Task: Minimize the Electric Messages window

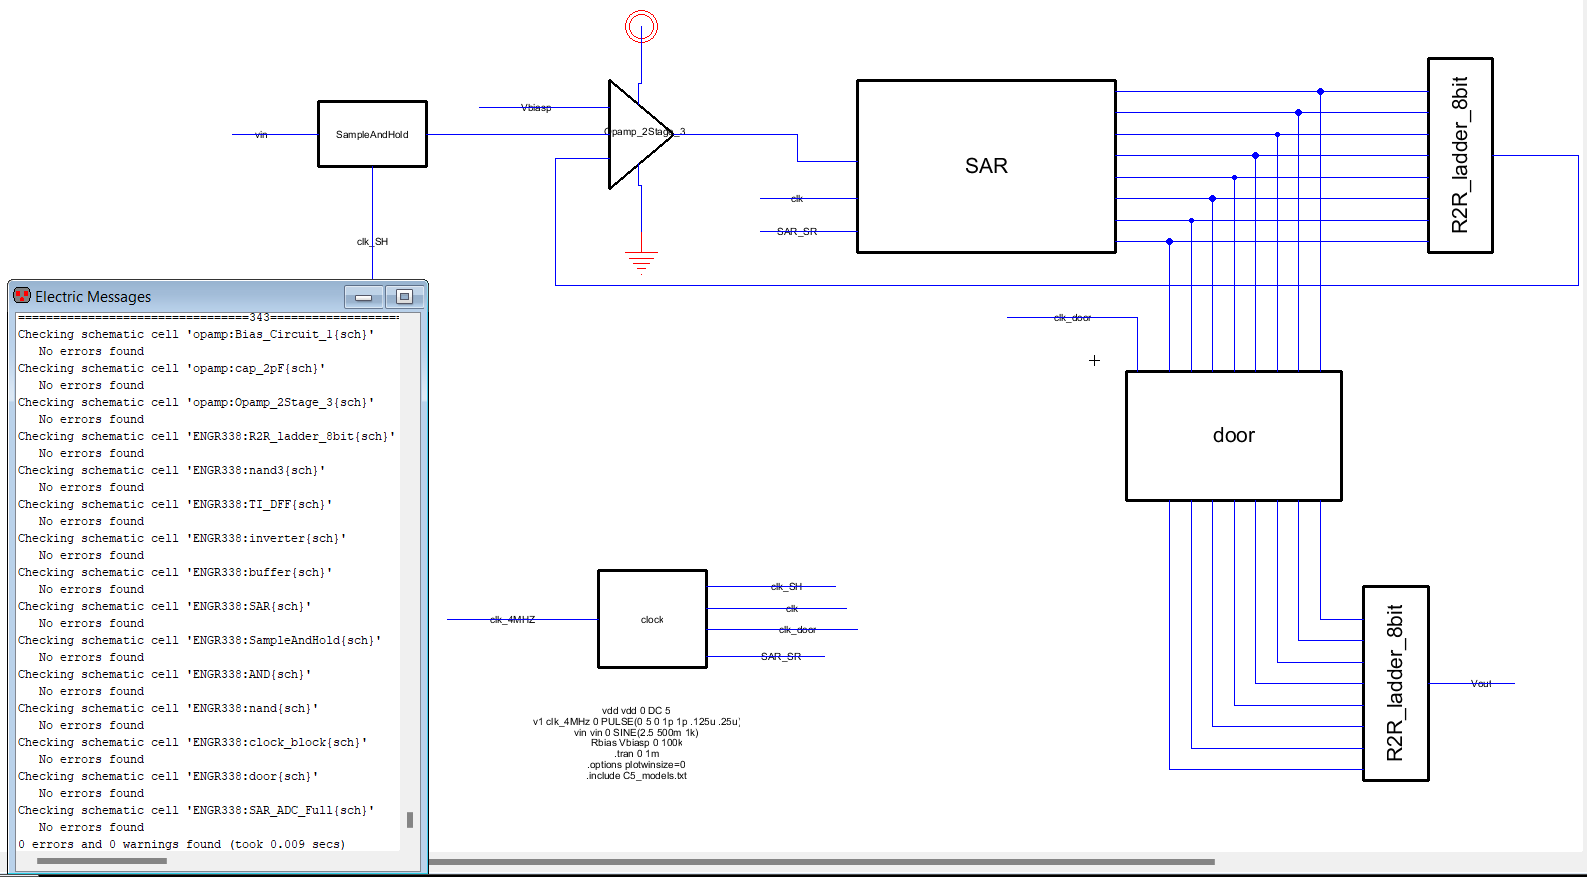Action: pyautogui.click(x=364, y=297)
